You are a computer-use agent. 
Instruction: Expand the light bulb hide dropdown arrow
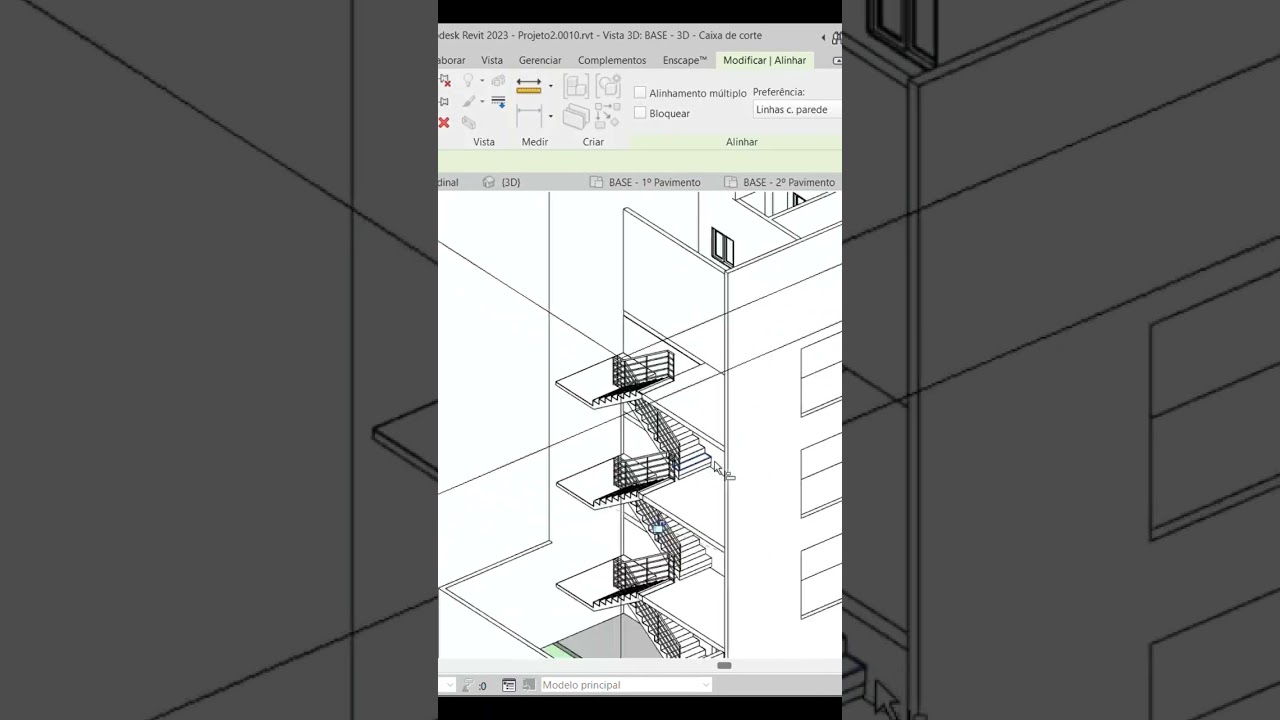[x=482, y=81]
